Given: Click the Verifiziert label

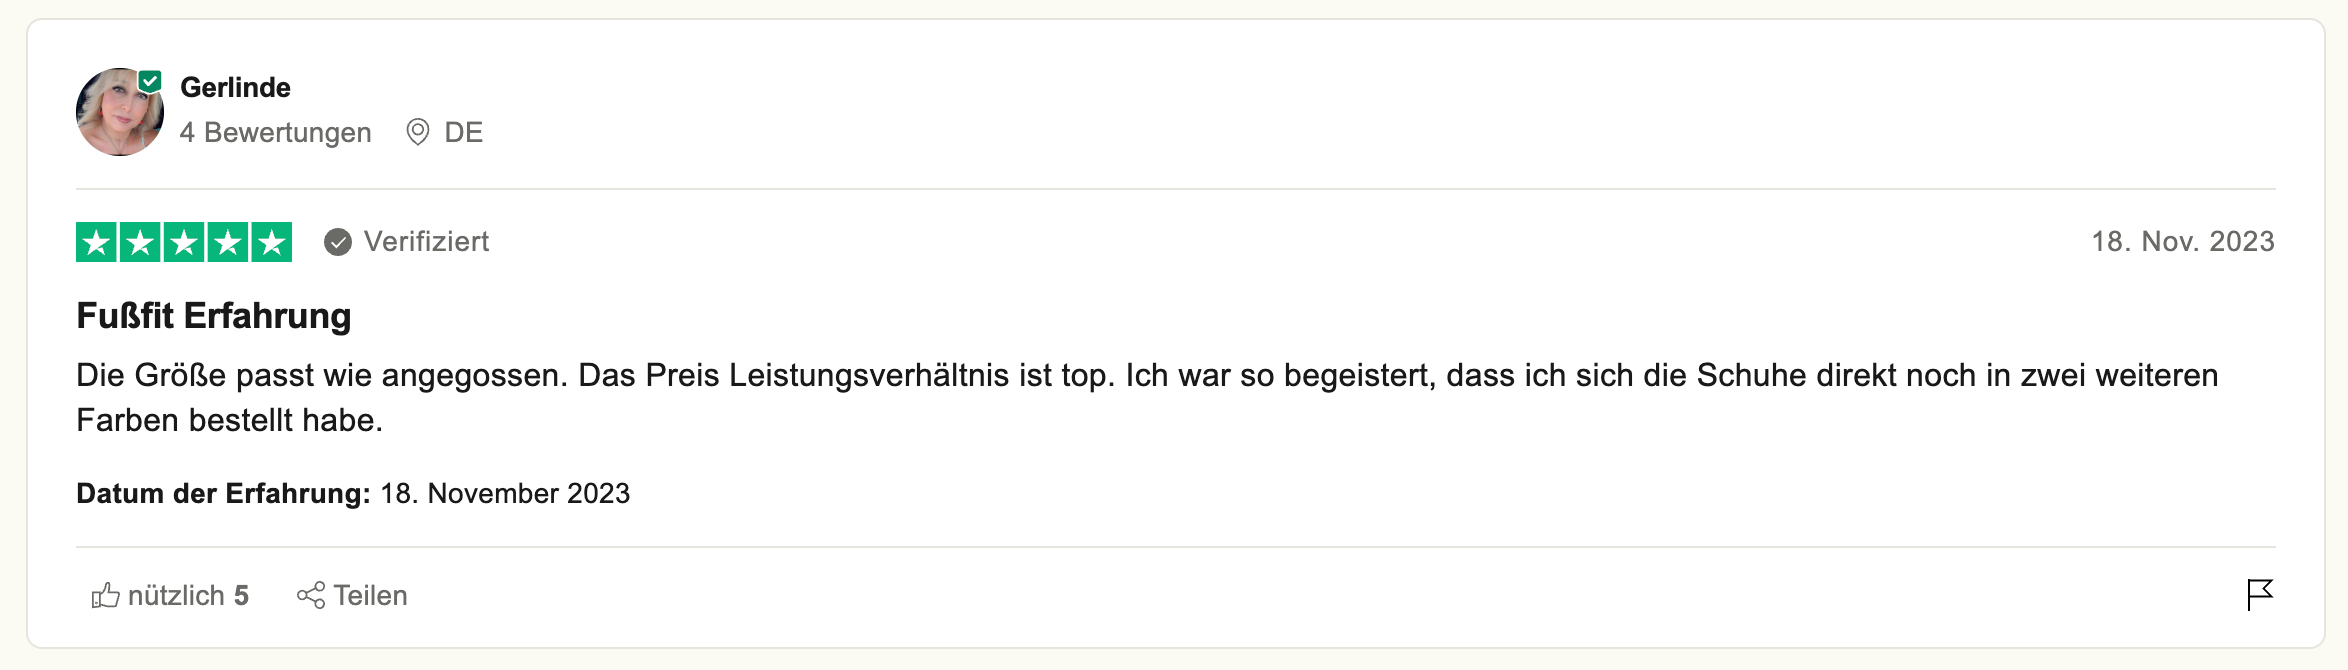Looking at the screenshot, I should tap(426, 242).
